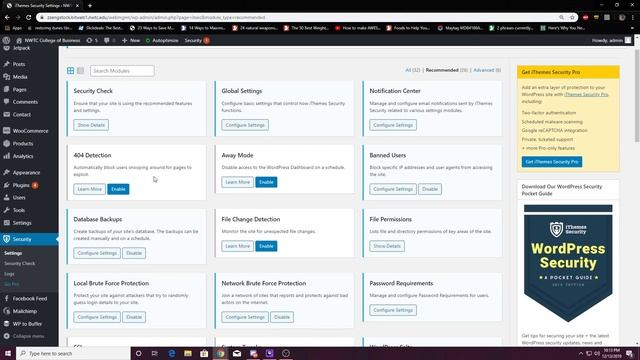640x360 pixels.
Task: Open File Explorer from the taskbar
Action: (x=188, y=353)
